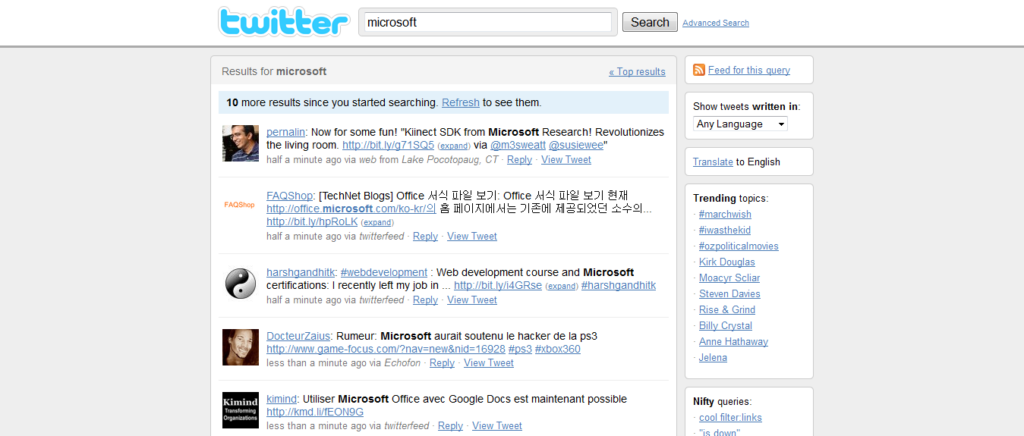The image size is (1024, 436).
Task: View Tweet from pernalin
Action: 566,159
